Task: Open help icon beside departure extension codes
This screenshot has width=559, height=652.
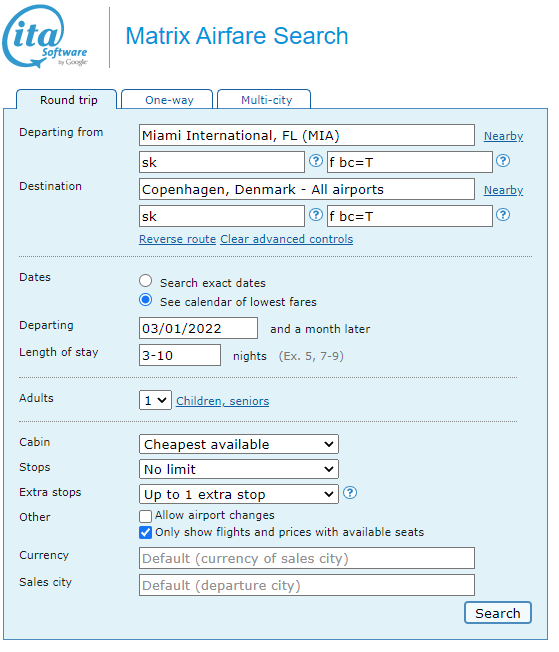Action: (503, 161)
